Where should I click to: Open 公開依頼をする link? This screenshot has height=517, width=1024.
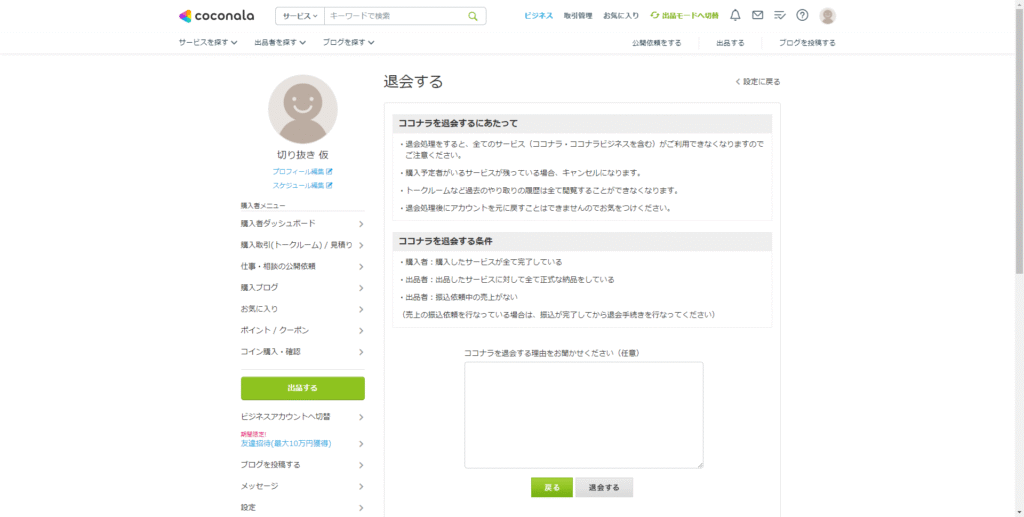coord(656,42)
